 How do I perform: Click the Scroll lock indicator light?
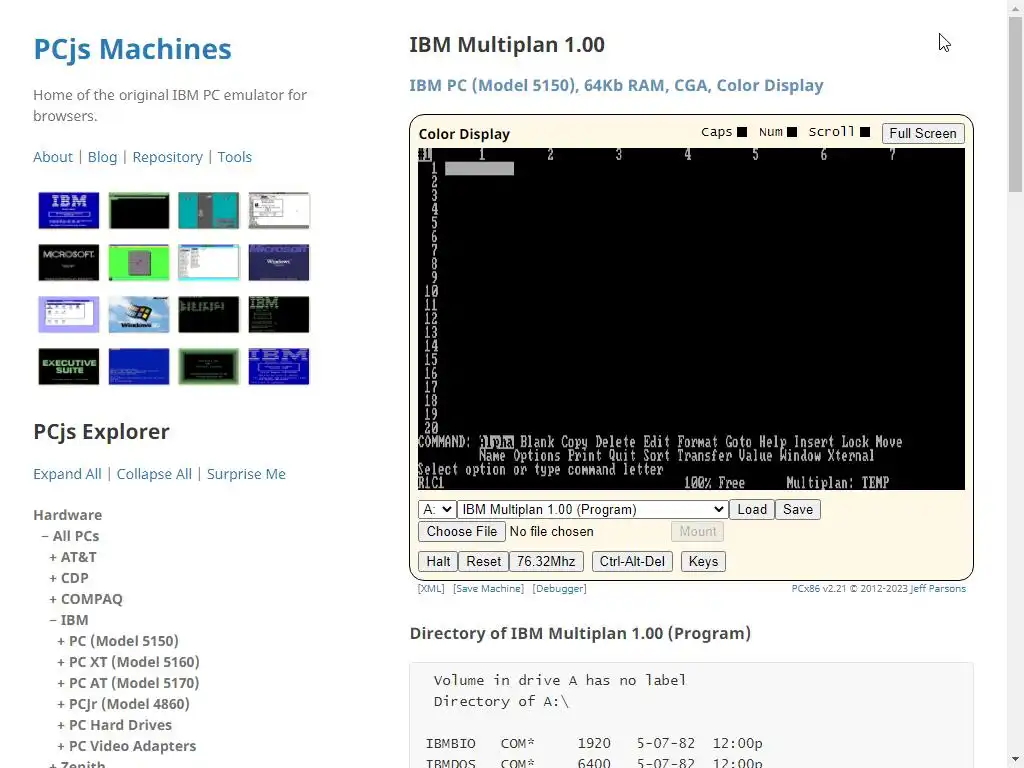pyautogui.click(x=865, y=132)
